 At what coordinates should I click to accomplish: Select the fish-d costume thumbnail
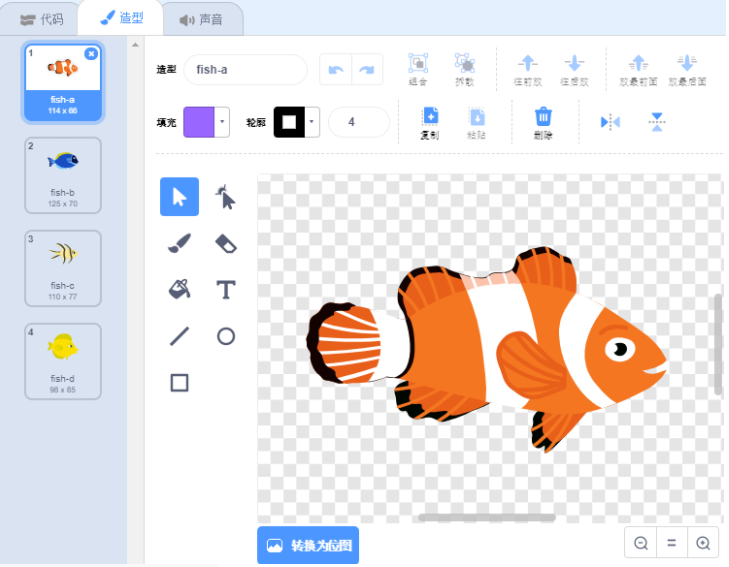(x=63, y=361)
